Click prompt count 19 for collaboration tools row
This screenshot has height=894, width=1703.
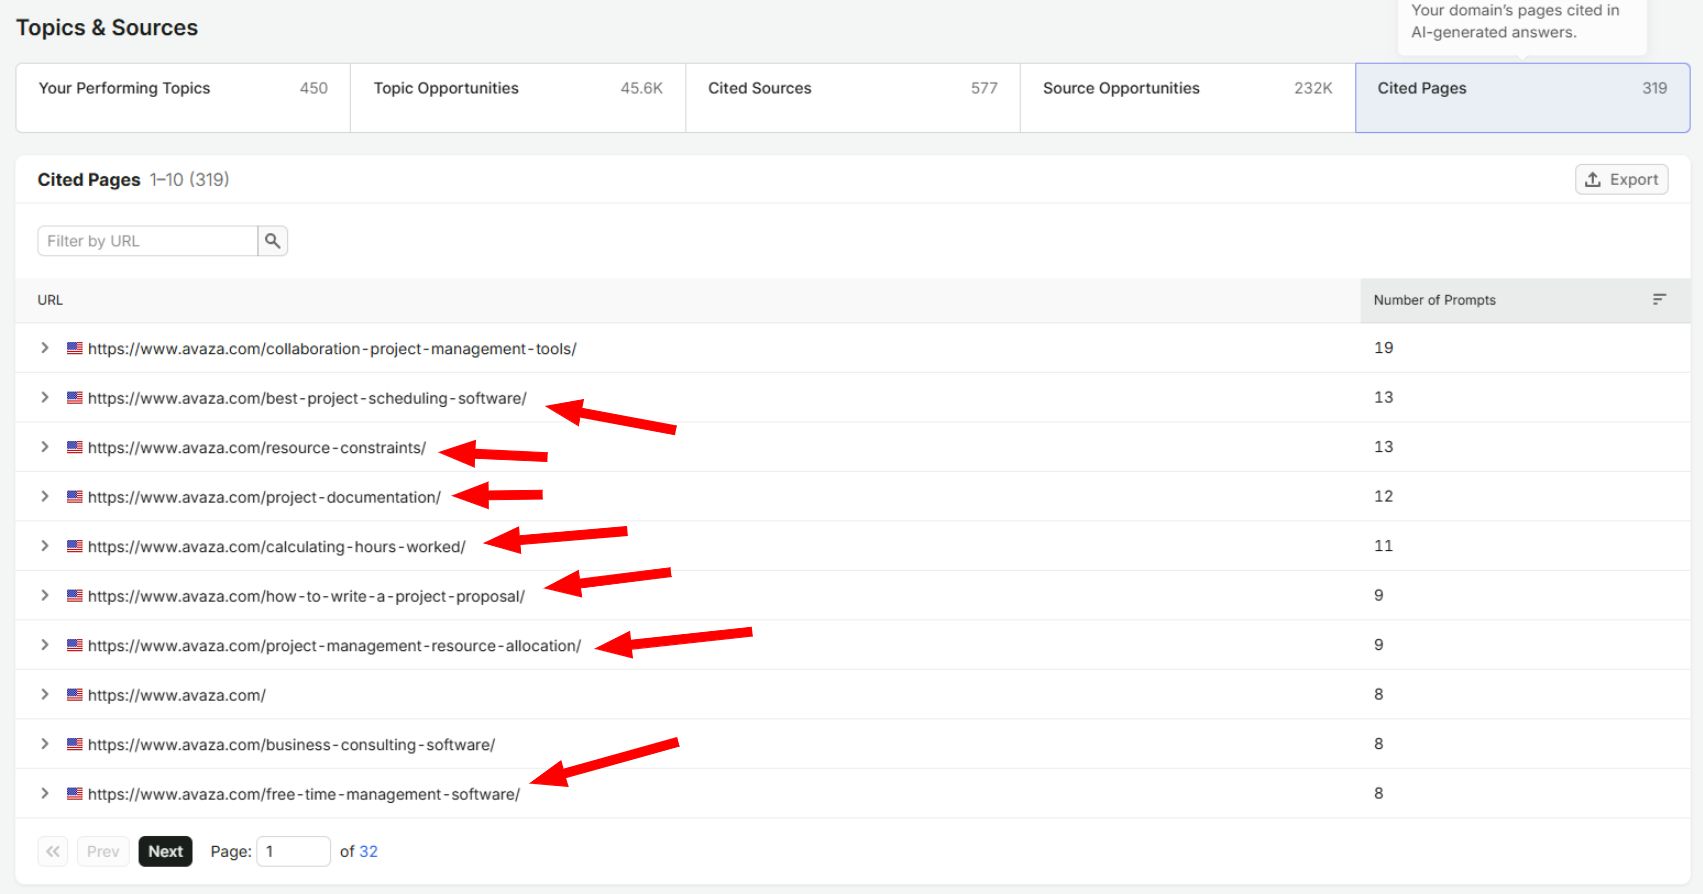point(1383,348)
